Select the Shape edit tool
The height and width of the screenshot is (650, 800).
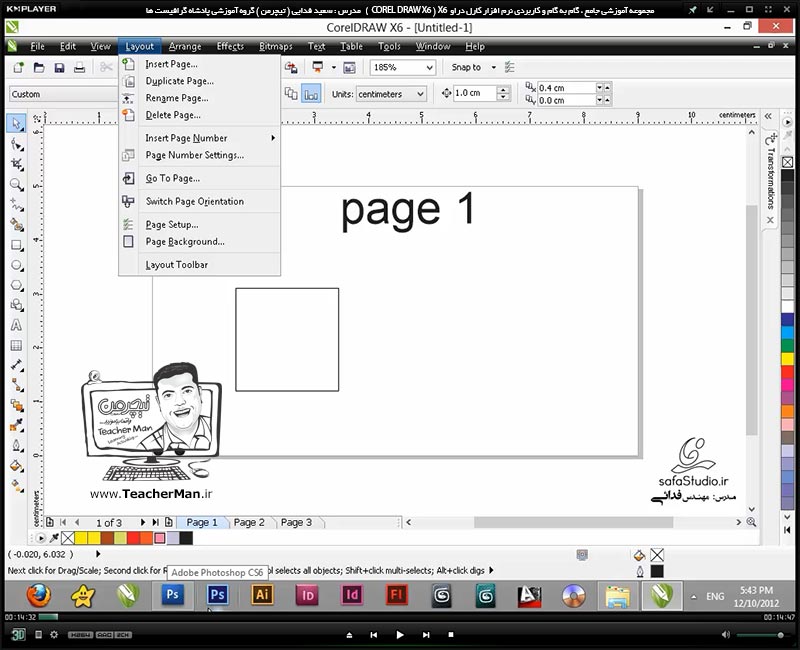(x=16, y=145)
